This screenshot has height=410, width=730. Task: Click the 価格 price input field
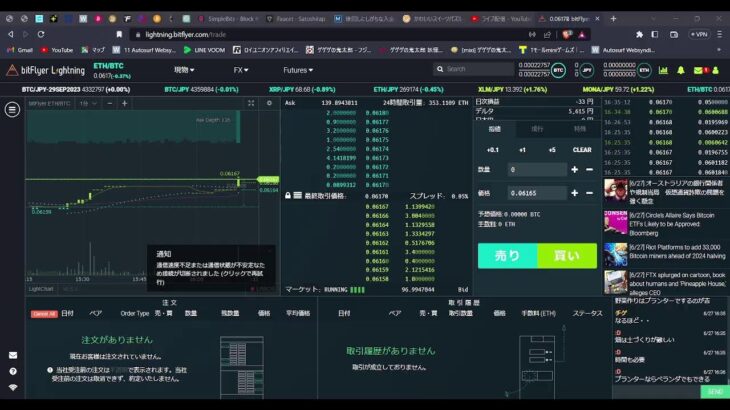(537, 193)
